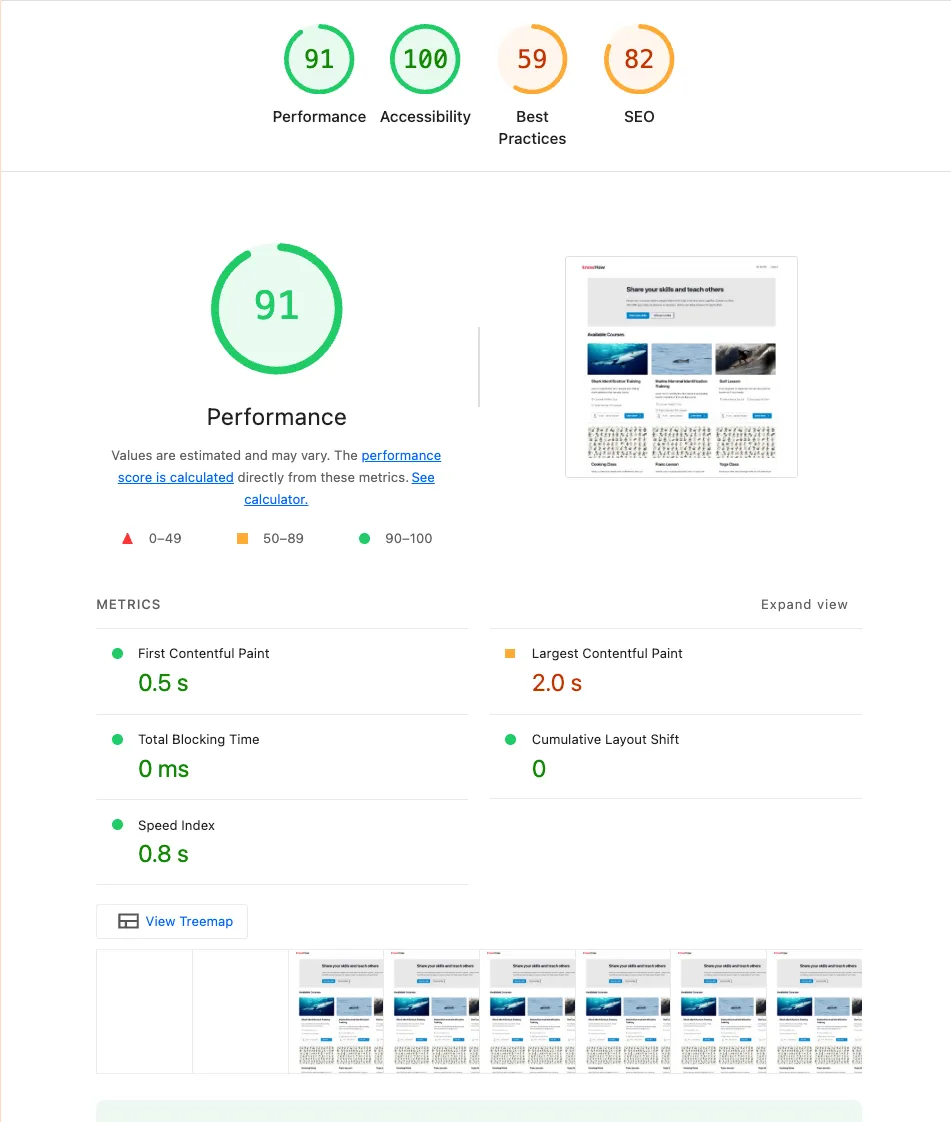The width and height of the screenshot is (951, 1122).
Task: Click the green 90-100 legend dot
Action: coord(363,537)
